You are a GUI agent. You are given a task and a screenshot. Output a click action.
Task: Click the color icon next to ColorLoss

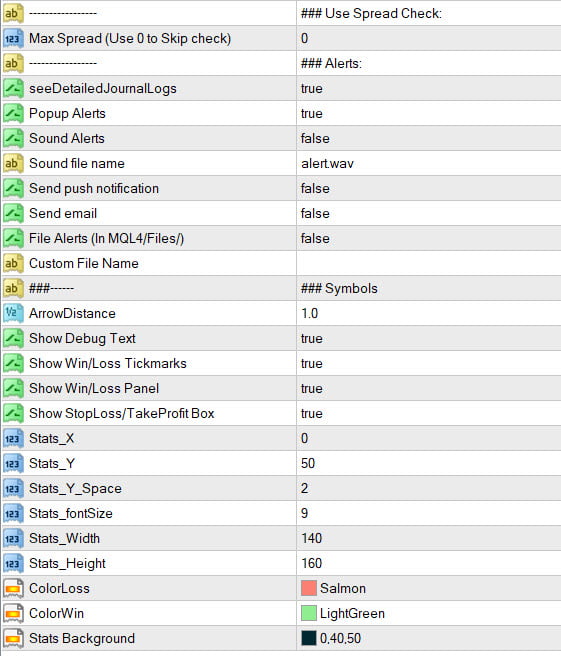coord(13,588)
